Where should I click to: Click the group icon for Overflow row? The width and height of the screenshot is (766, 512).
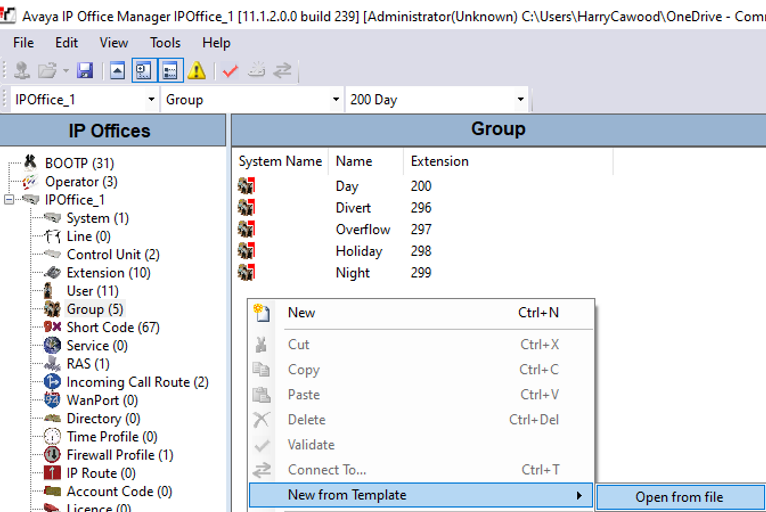point(246,229)
